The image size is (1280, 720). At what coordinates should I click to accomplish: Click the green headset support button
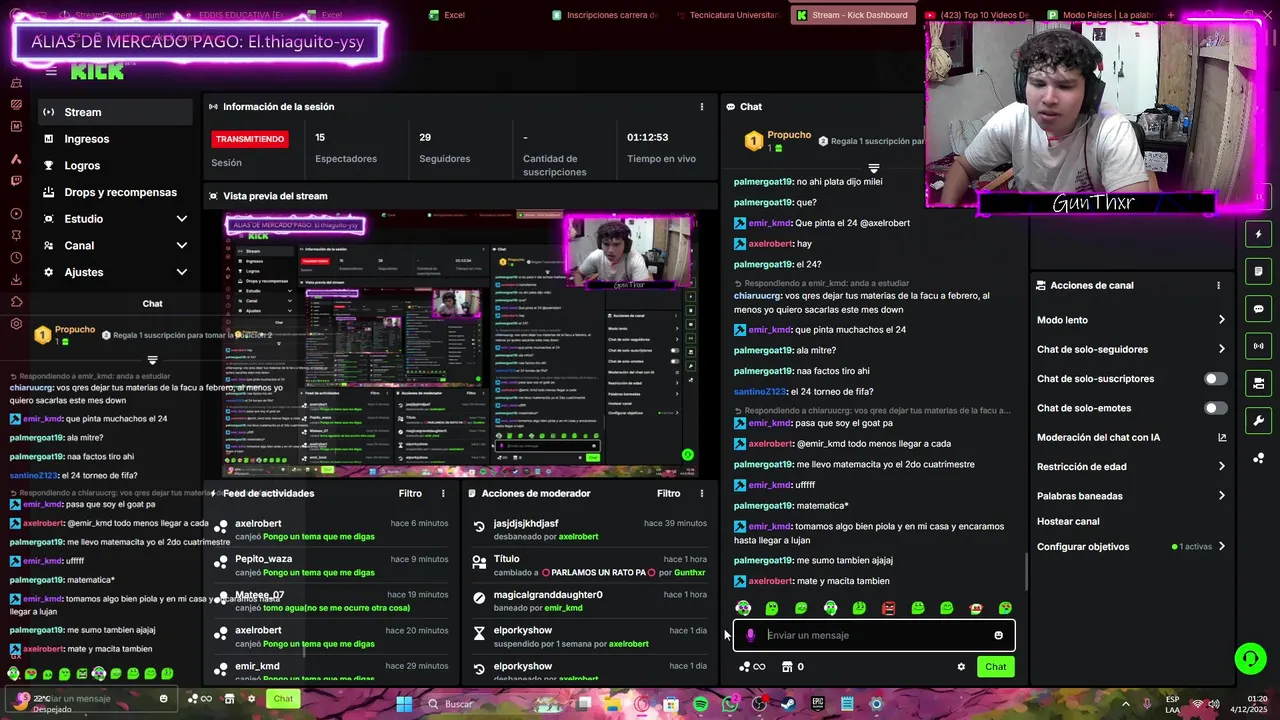[x=1250, y=658]
